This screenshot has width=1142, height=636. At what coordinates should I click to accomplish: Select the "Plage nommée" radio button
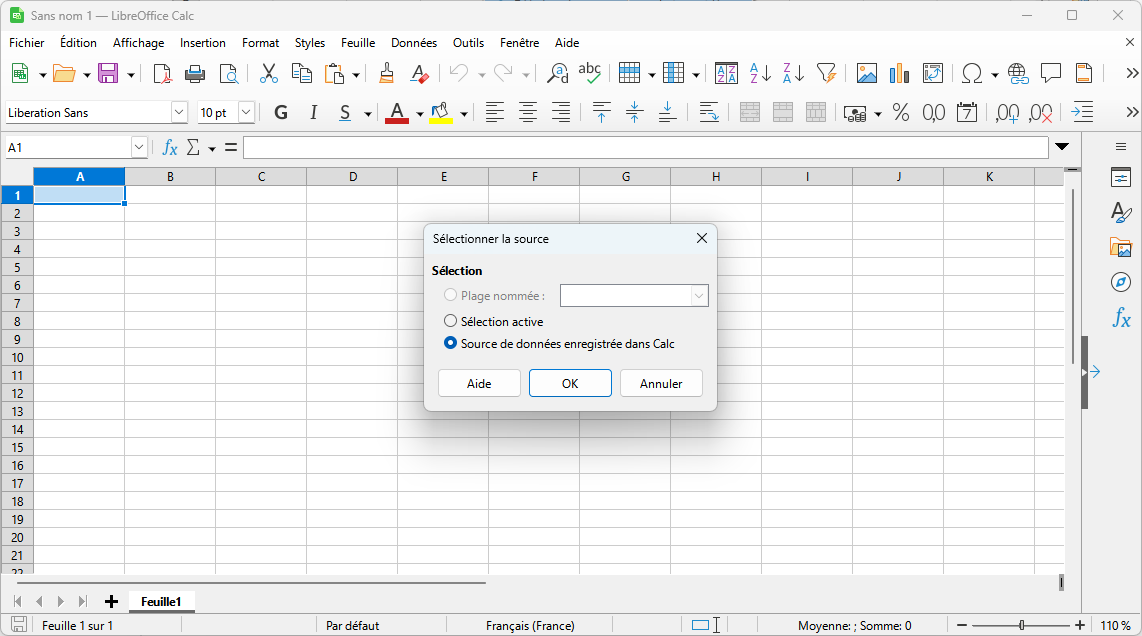[x=451, y=295]
